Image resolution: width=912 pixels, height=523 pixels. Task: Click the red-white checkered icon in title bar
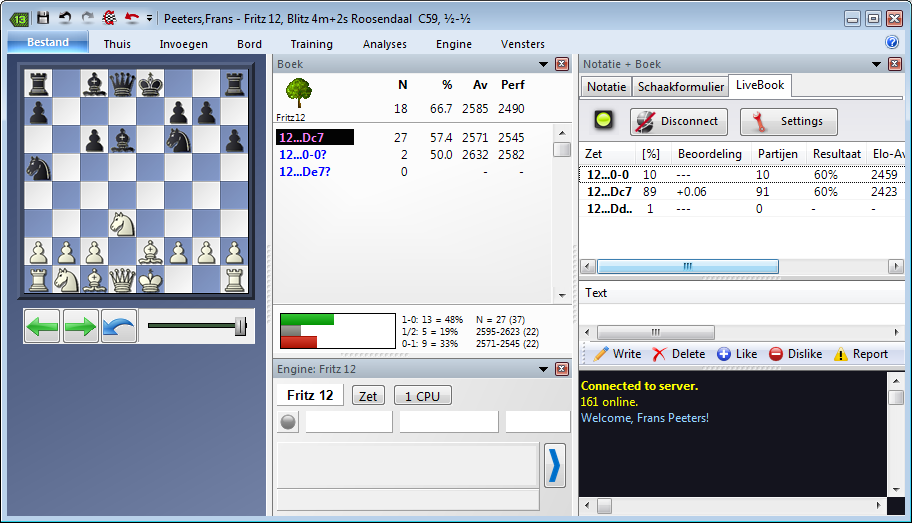109,18
